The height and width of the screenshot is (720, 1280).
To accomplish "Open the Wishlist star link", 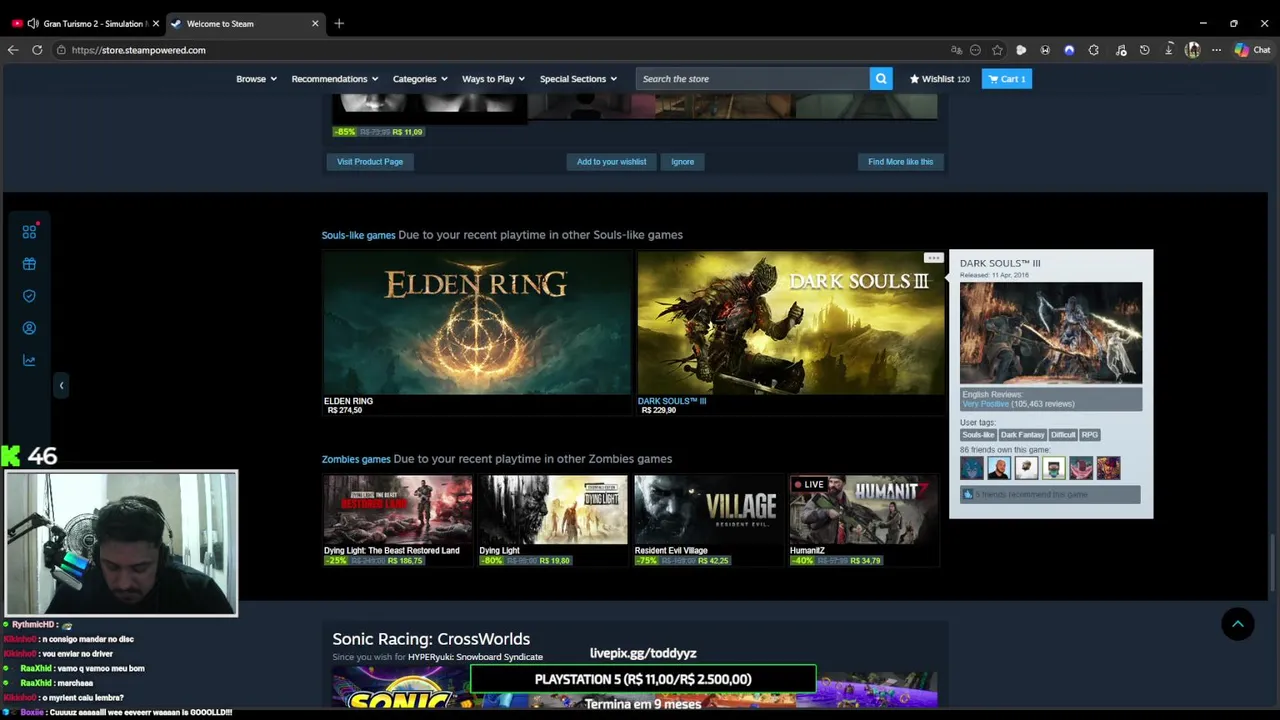I will (x=939, y=79).
